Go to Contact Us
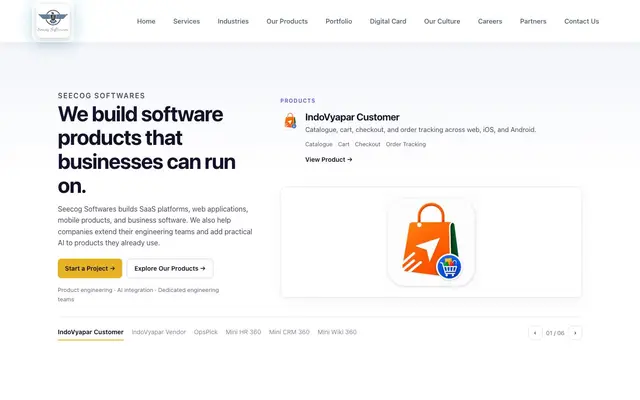Image resolution: width=640 pixels, height=400 pixels. (582, 21)
